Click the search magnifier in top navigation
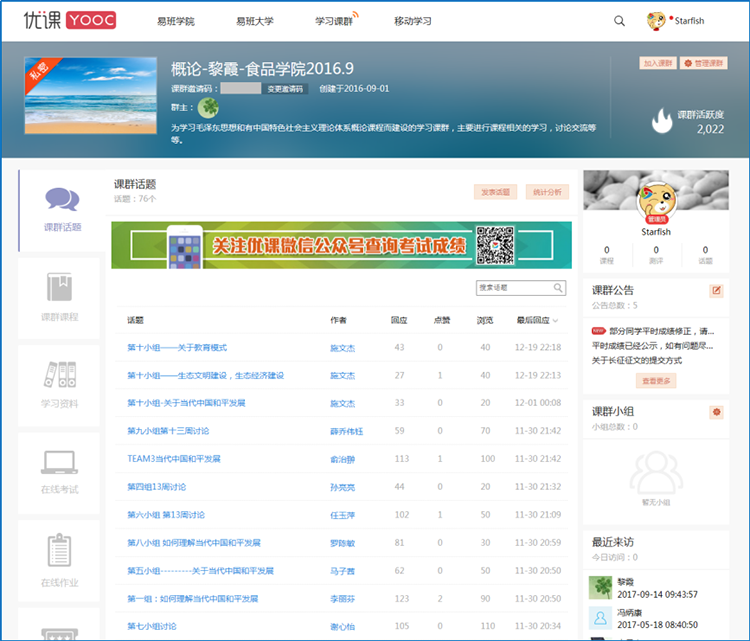The height and width of the screenshot is (641, 750). click(619, 21)
